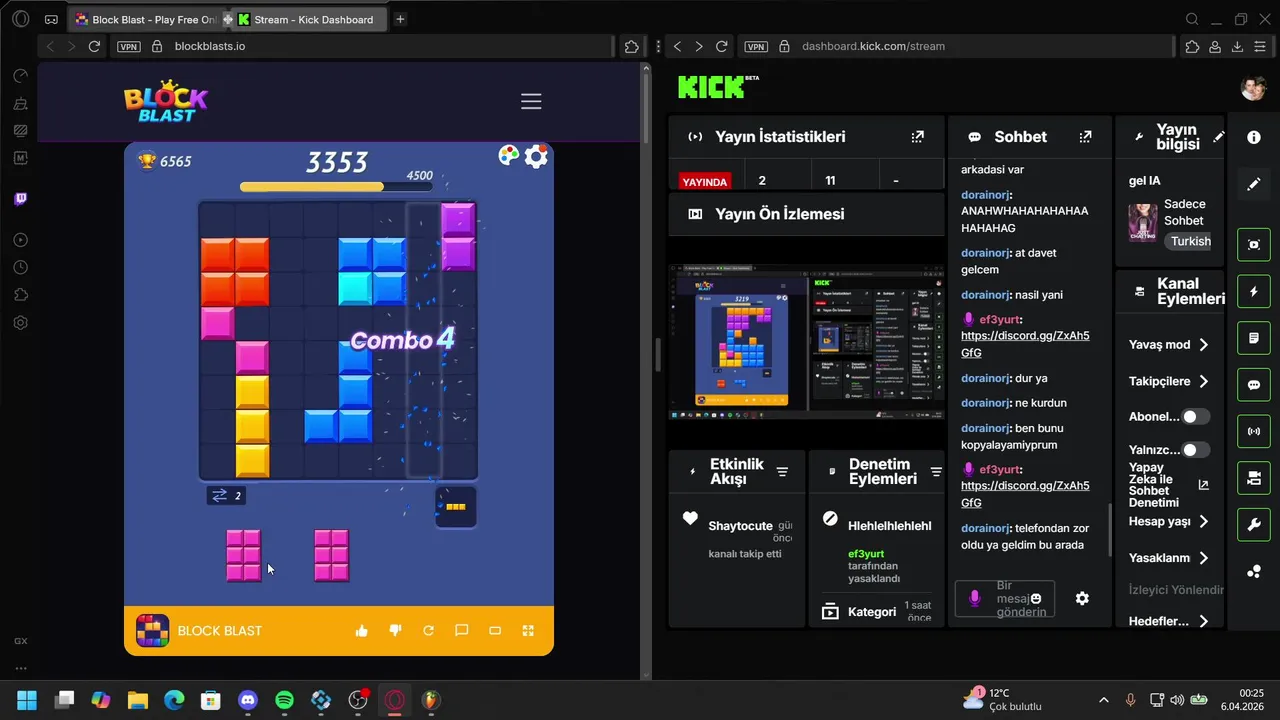Toggle Yalnızca emote-only switch
Screen dimensions: 1280x720
pyautogui.click(x=1195, y=450)
